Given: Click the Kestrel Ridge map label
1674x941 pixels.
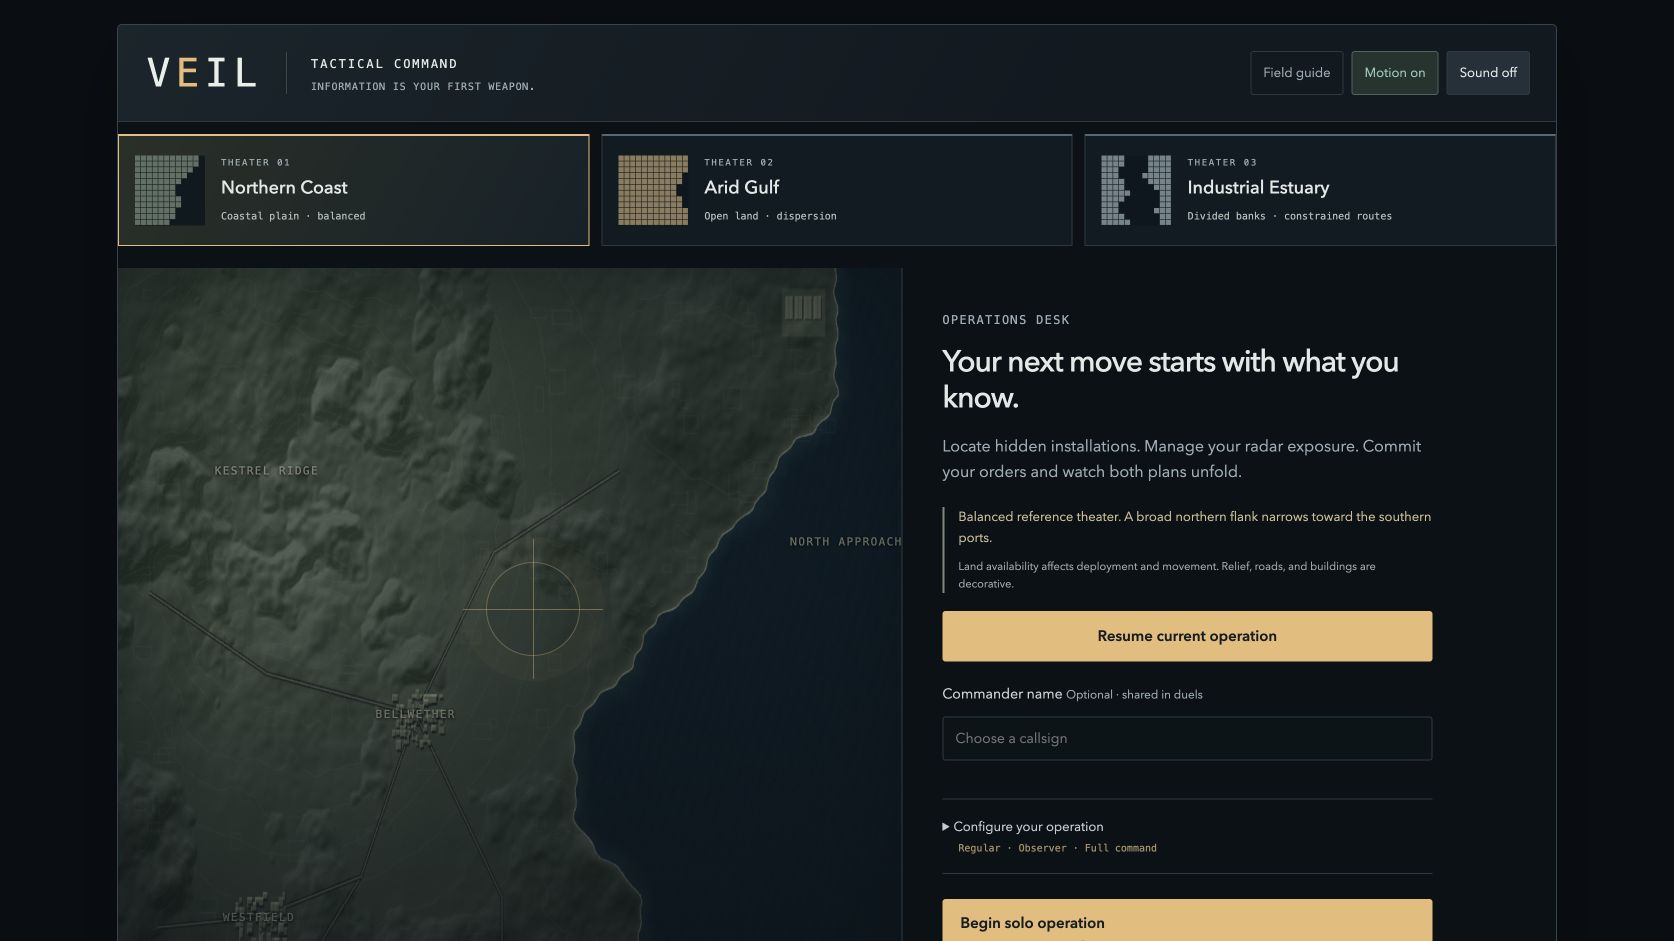Looking at the screenshot, I should click(266, 471).
